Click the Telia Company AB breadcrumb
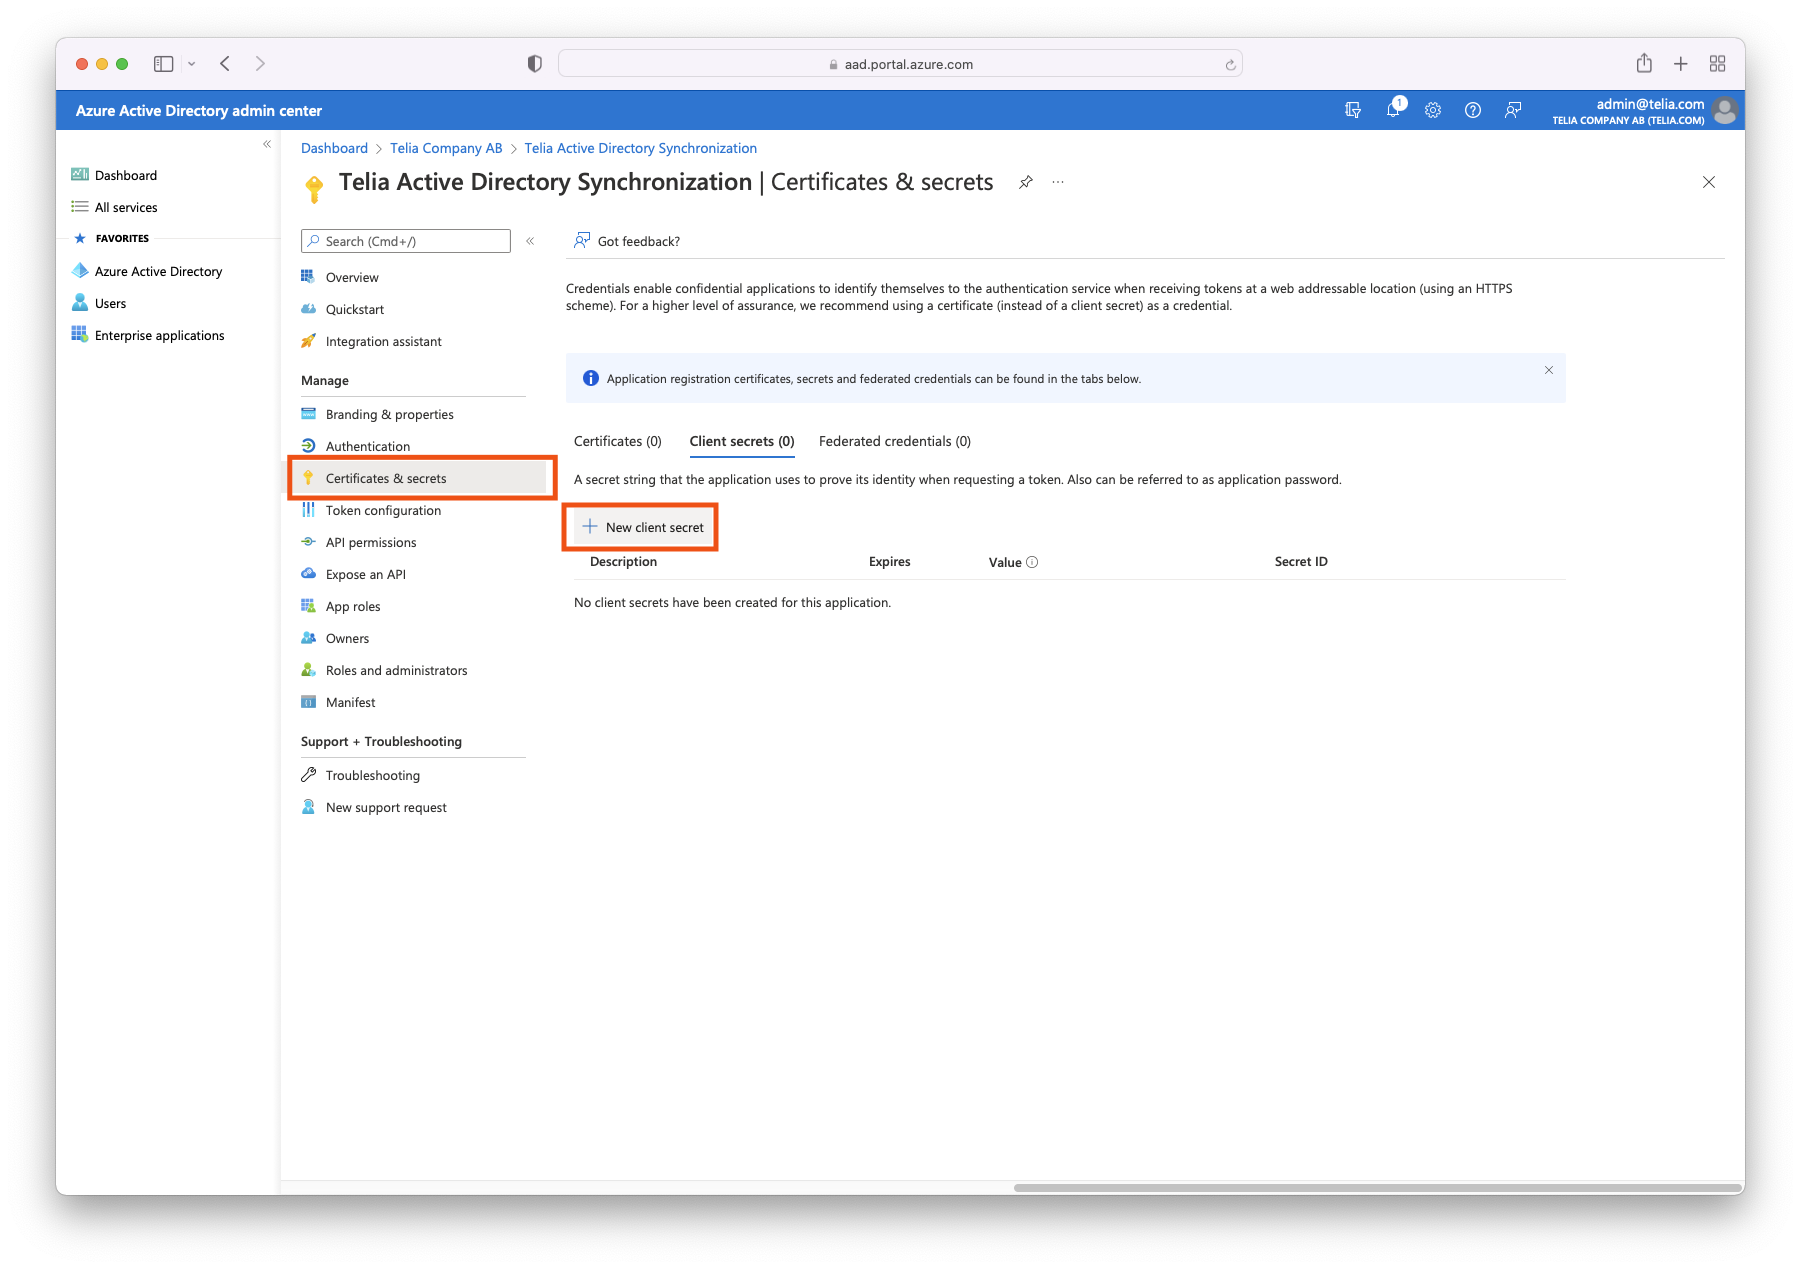Screen dimensions: 1801x1269 (x=446, y=148)
